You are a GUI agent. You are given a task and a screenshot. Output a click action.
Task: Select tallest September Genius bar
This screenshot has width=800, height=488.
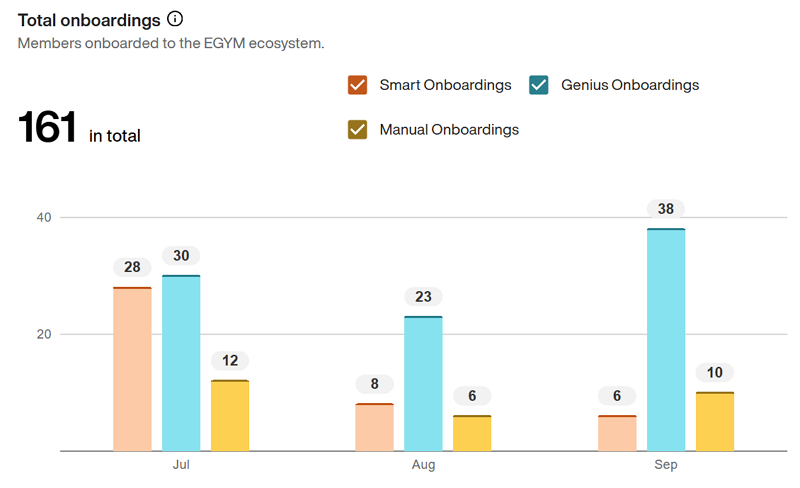[x=666, y=340]
